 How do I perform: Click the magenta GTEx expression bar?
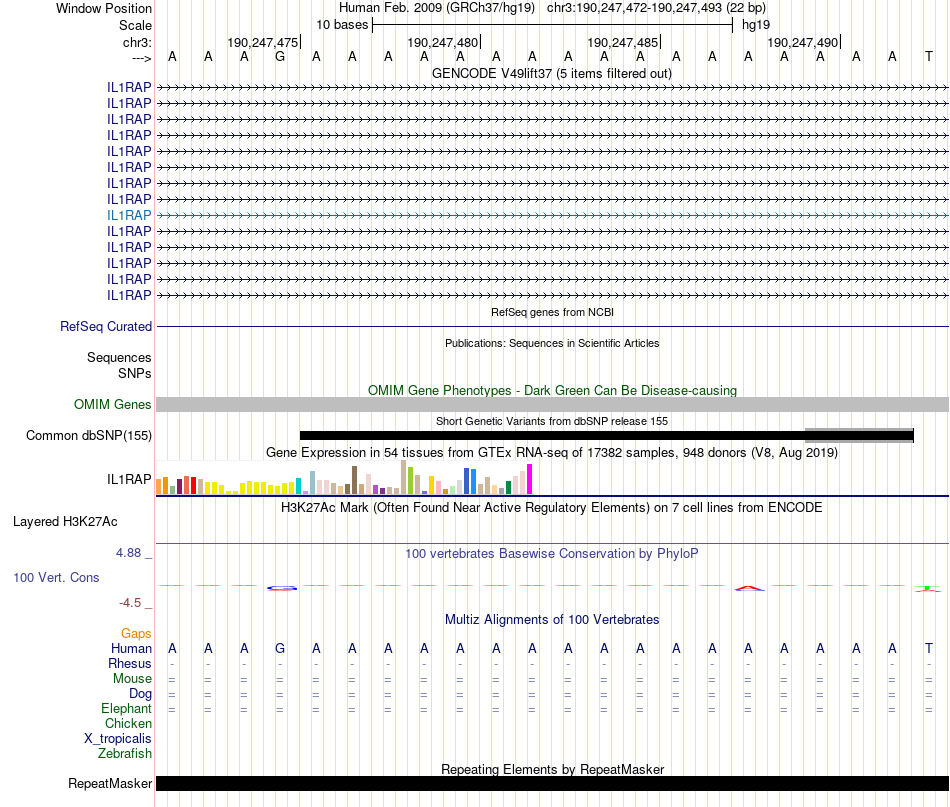click(530, 479)
